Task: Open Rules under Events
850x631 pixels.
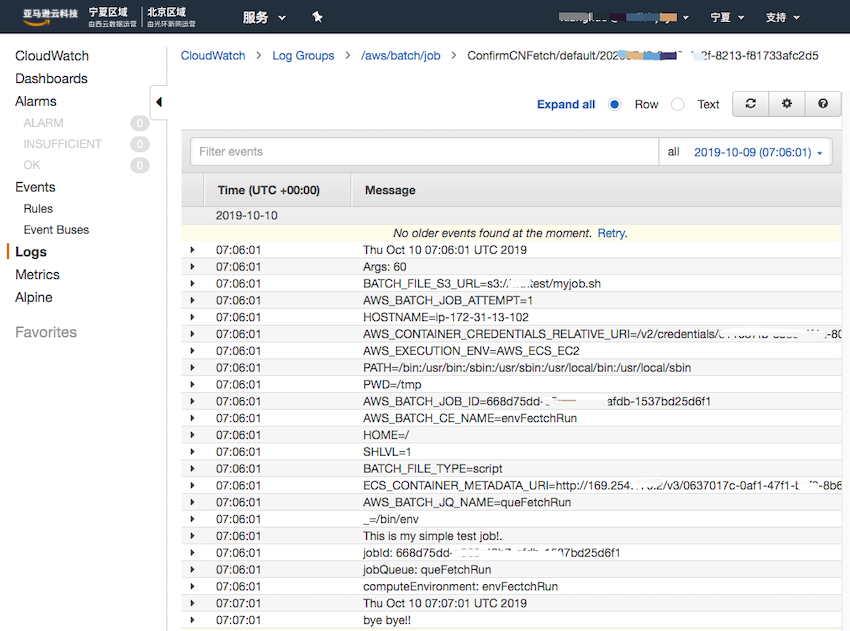Action: (x=38, y=209)
